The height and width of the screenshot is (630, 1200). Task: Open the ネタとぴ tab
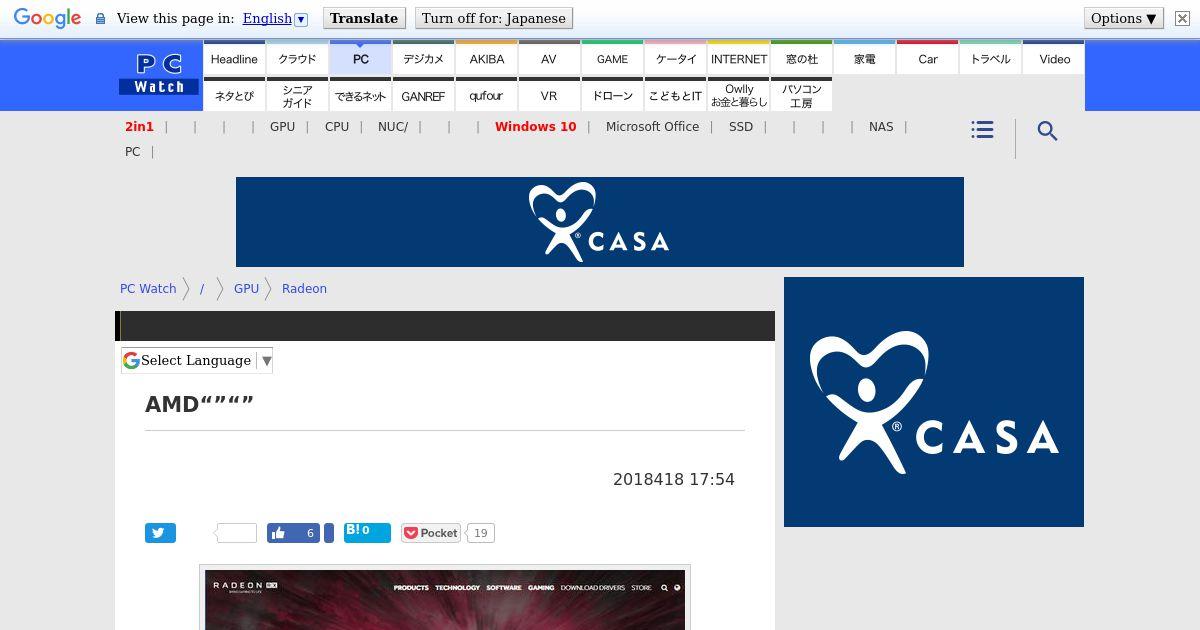pyautogui.click(x=234, y=96)
